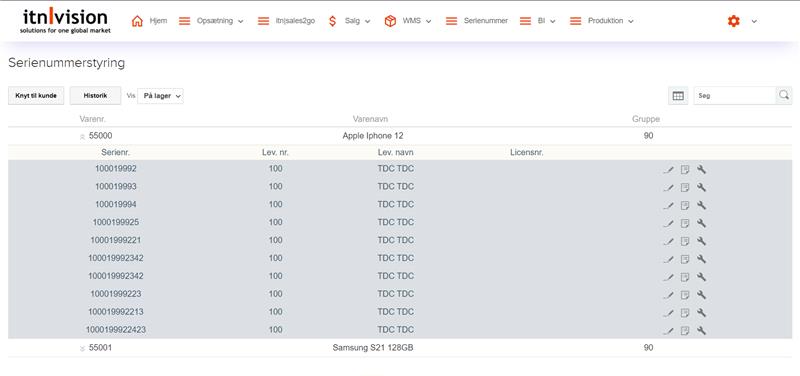Open the Vis 'På lager' dropdown
The image size is (800, 376).
pyautogui.click(x=160, y=96)
